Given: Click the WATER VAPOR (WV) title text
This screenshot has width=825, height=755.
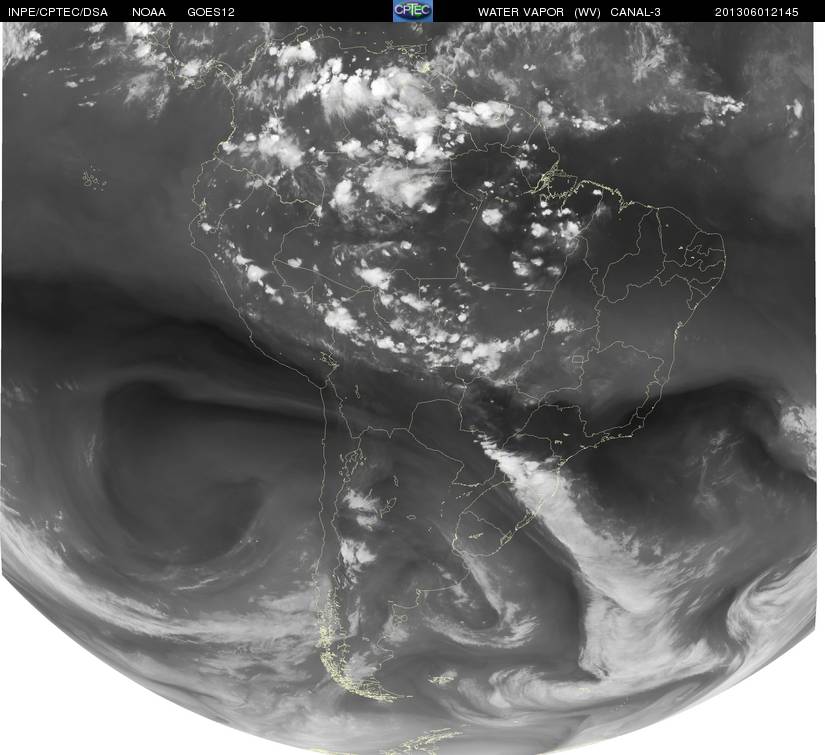Looking at the screenshot, I should tap(539, 12).
